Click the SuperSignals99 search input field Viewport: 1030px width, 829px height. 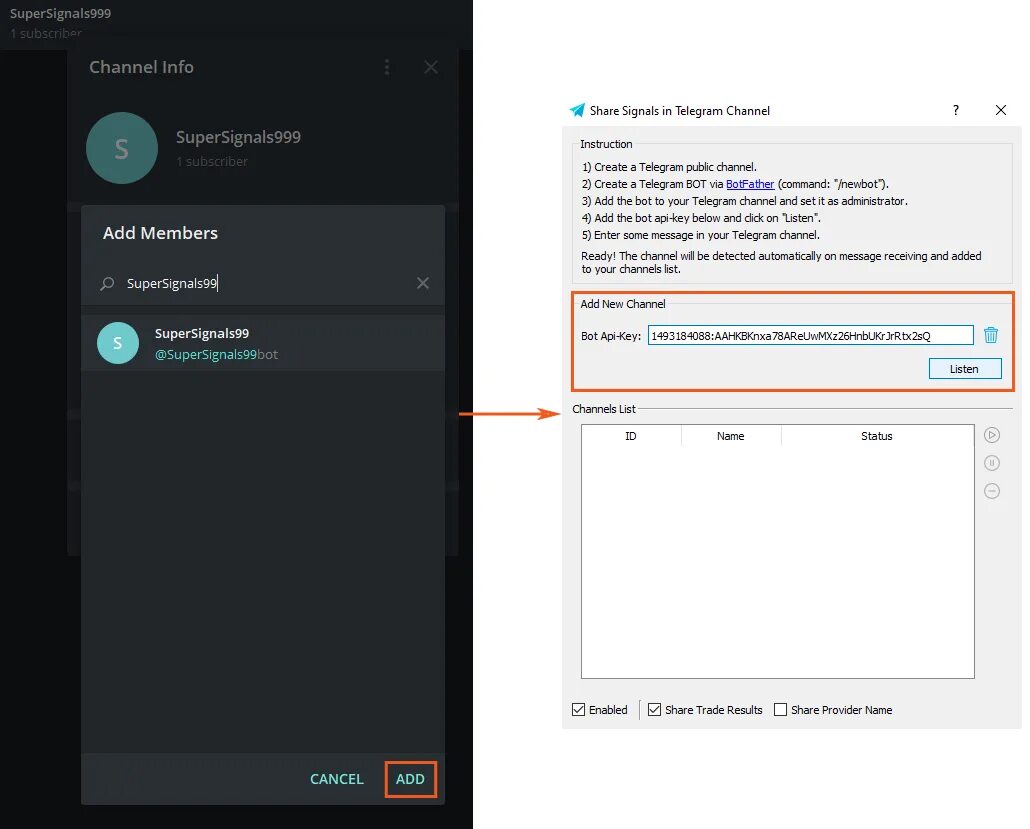tap(263, 283)
